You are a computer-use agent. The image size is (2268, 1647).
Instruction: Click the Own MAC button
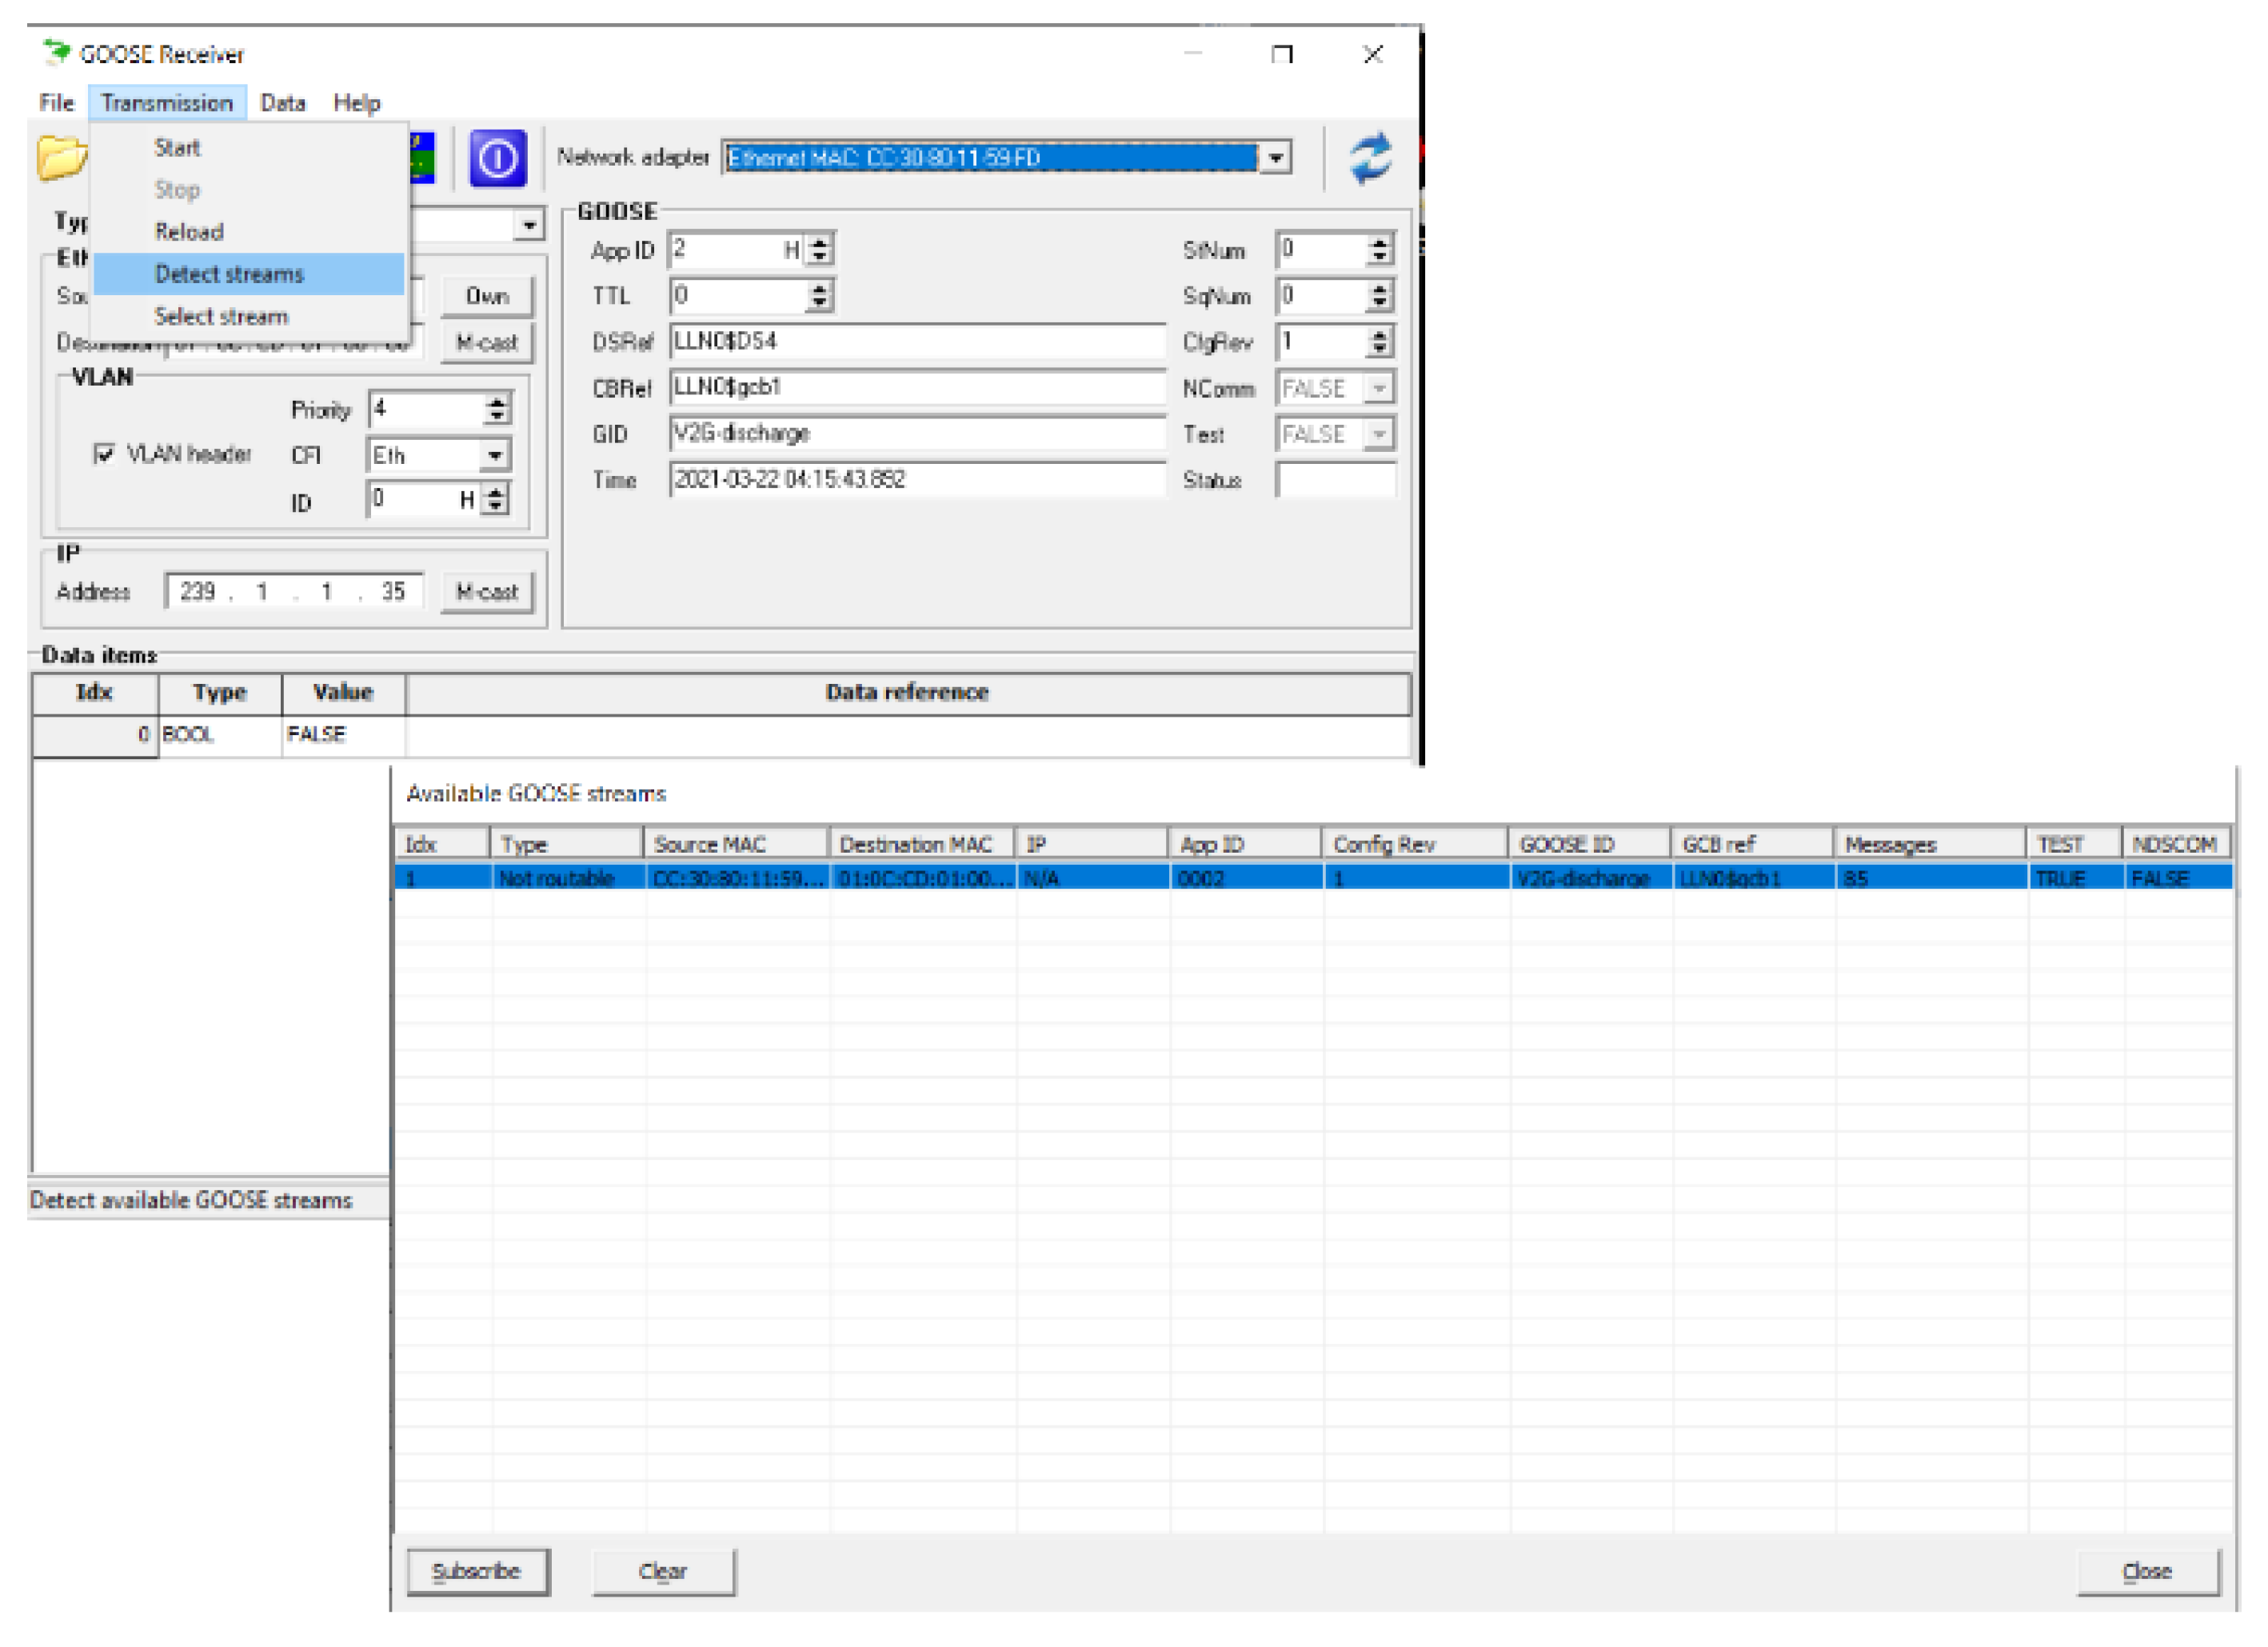point(487,296)
